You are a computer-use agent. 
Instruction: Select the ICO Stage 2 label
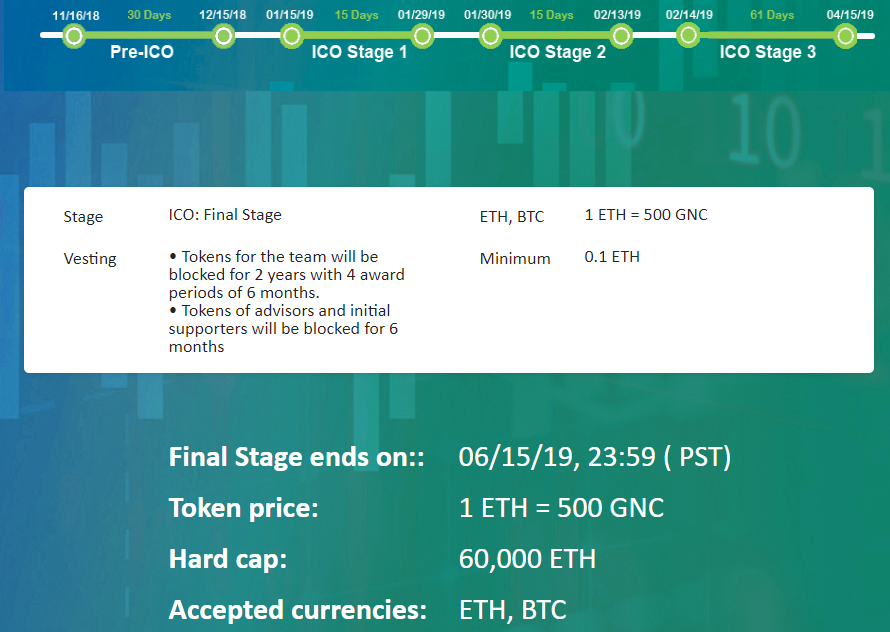pos(557,52)
